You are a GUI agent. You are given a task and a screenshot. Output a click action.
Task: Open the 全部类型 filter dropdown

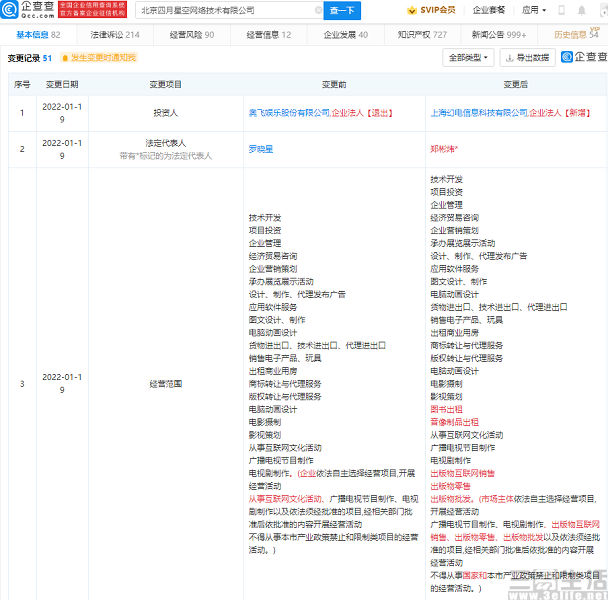click(x=468, y=58)
